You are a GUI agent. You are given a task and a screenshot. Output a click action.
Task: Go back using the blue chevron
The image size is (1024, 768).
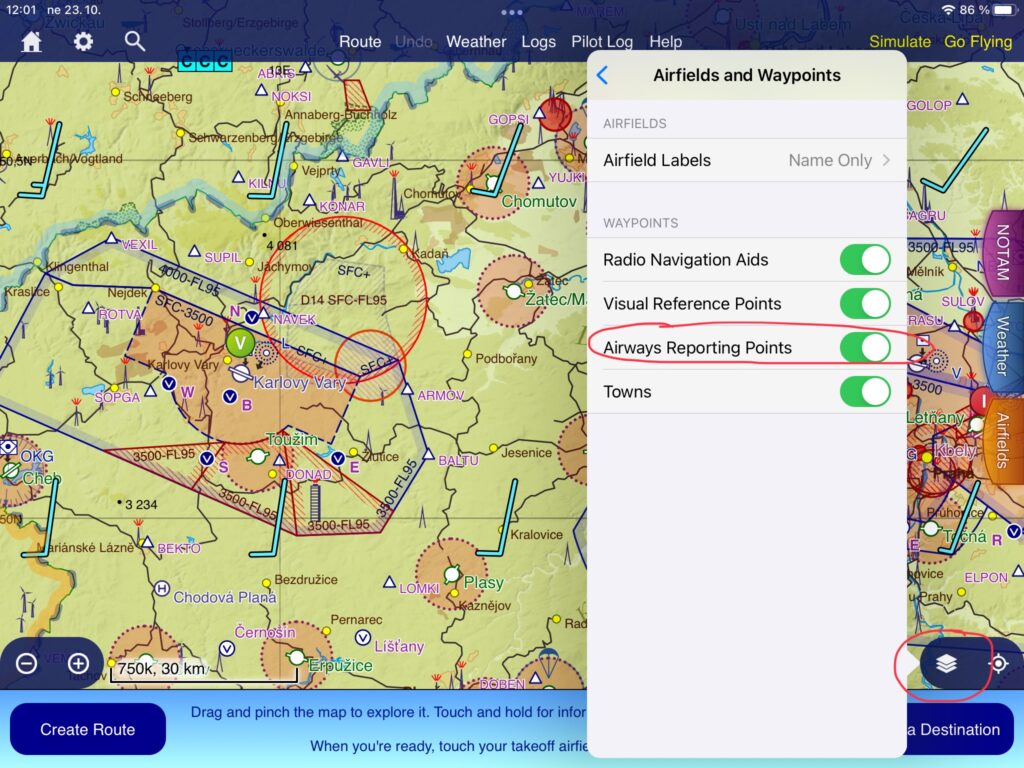pos(602,76)
